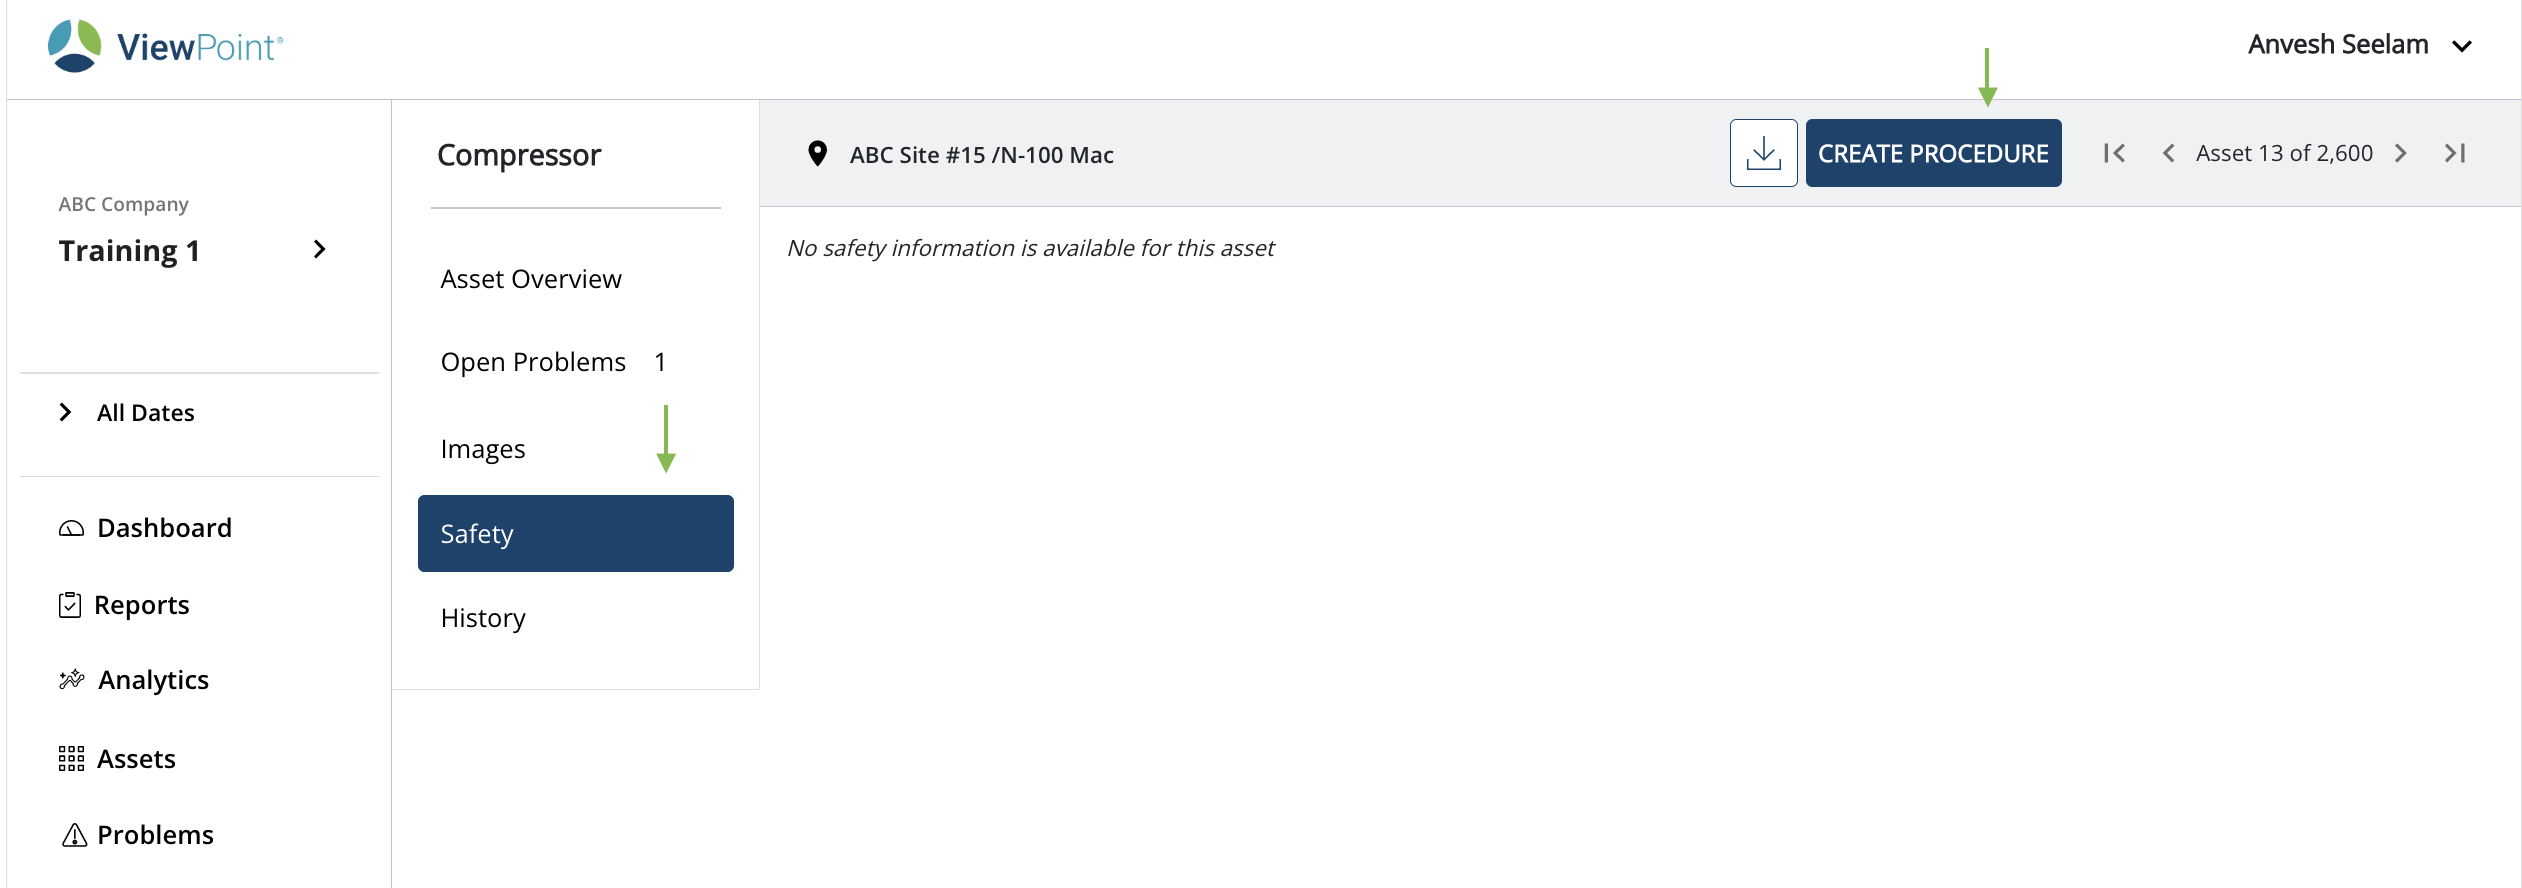Open the Reports section

coord(141,605)
